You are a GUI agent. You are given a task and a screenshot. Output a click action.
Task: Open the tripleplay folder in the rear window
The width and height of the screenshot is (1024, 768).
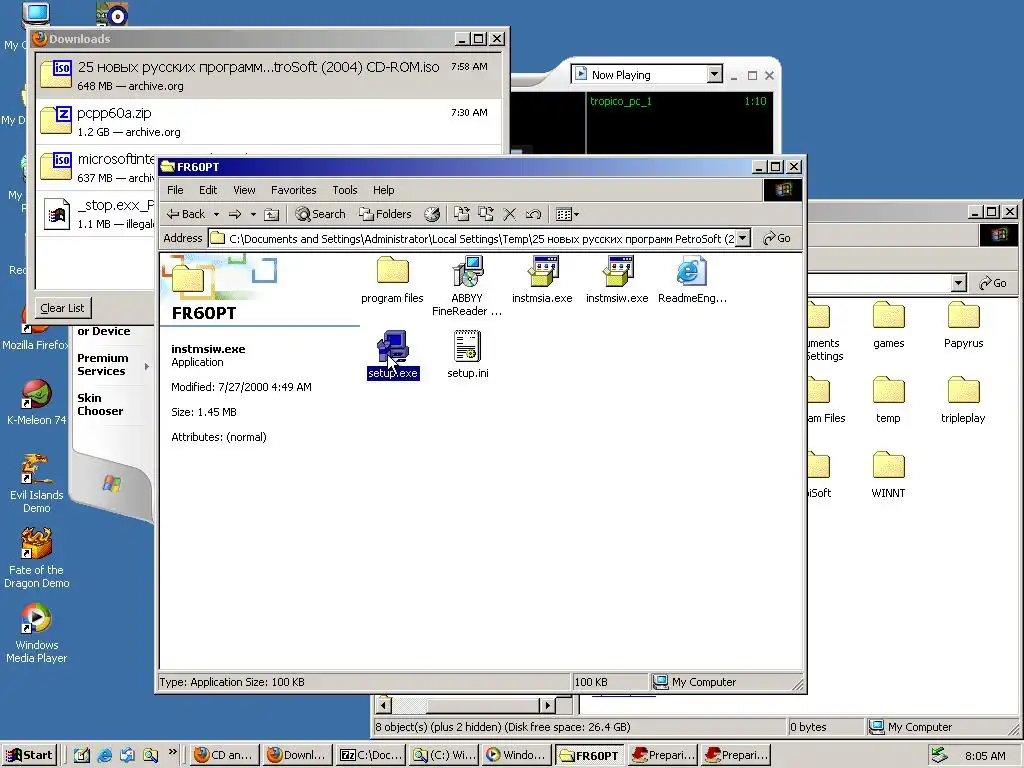coord(963,400)
